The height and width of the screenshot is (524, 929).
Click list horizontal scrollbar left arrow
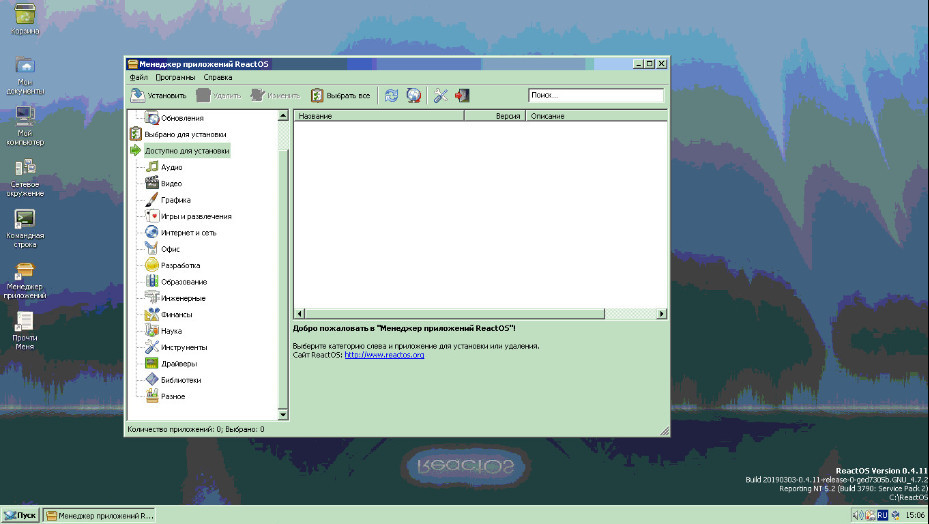[x=299, y=314]
